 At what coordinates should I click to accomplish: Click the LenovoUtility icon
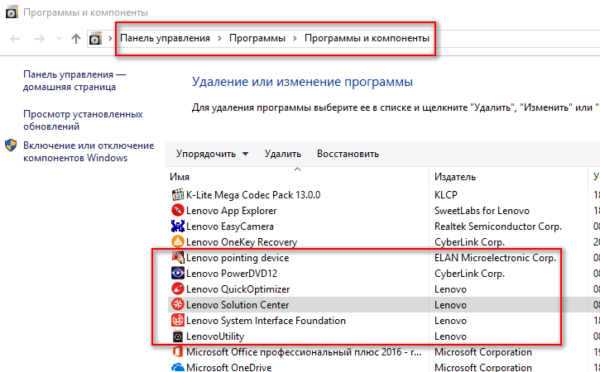(x=178, y=336)
